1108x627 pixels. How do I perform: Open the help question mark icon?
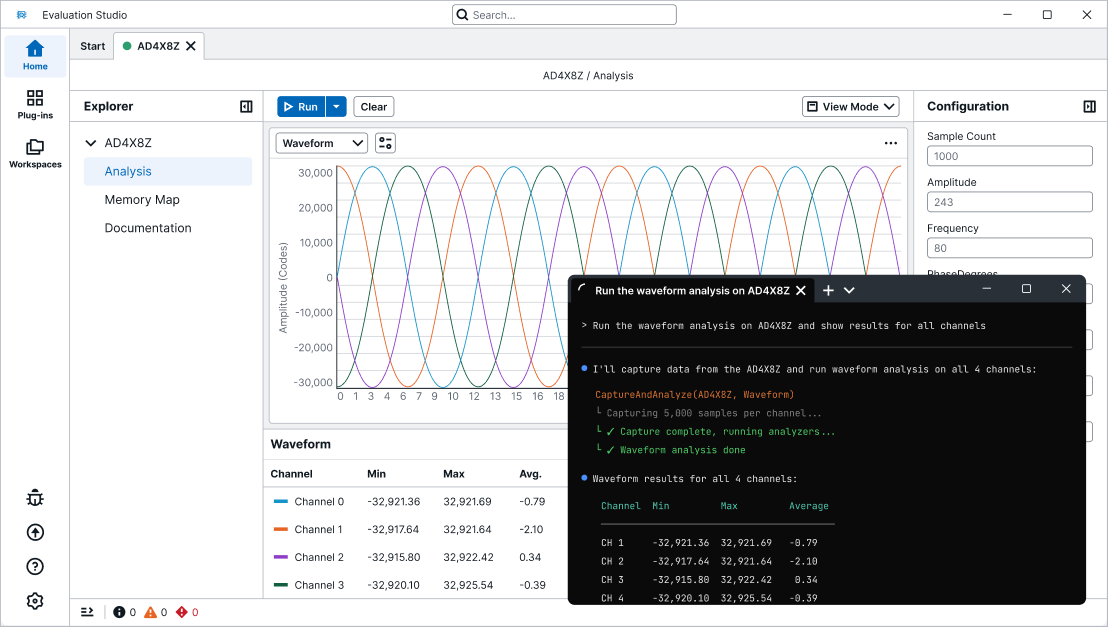35,566
